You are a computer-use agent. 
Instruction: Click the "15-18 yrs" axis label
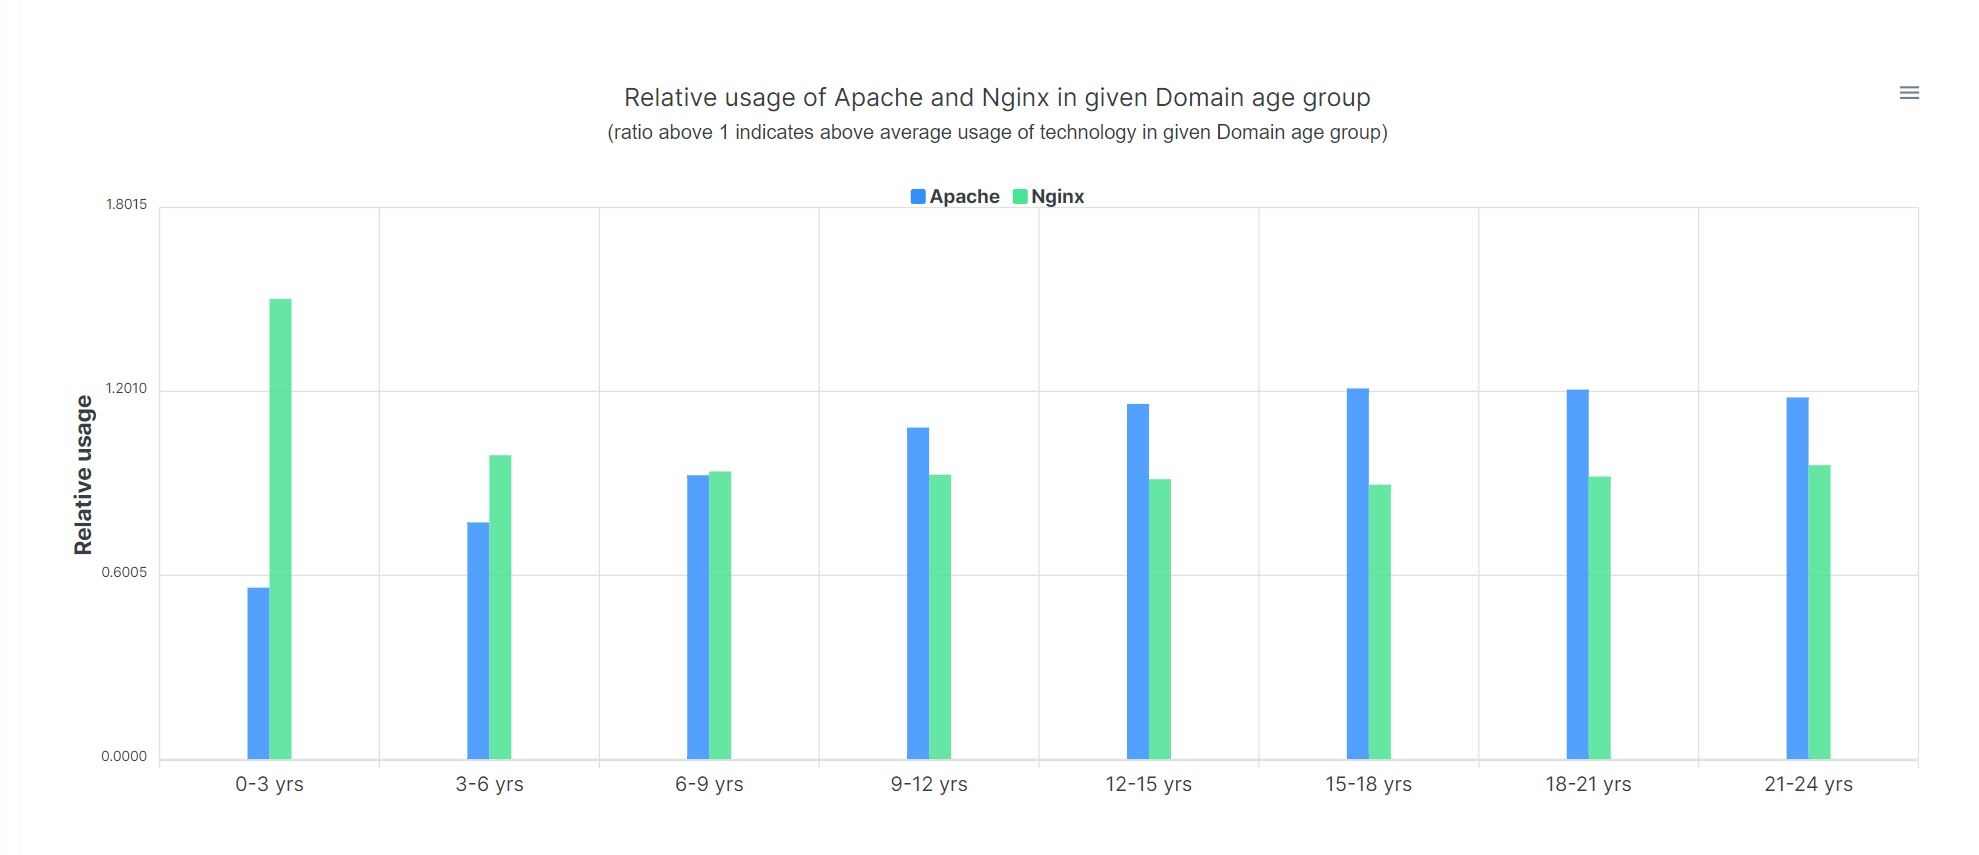1369,785
